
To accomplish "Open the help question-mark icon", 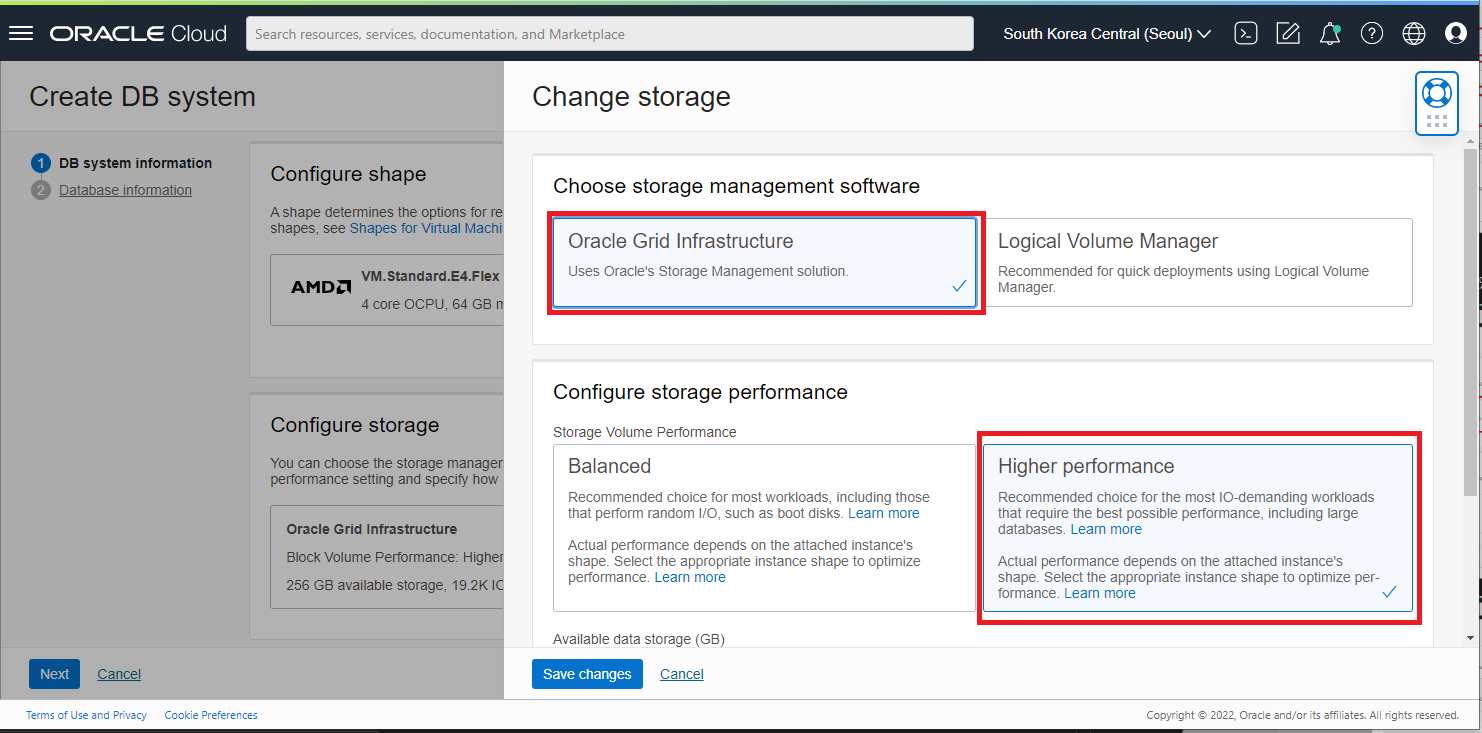I will click(1372, 33).
